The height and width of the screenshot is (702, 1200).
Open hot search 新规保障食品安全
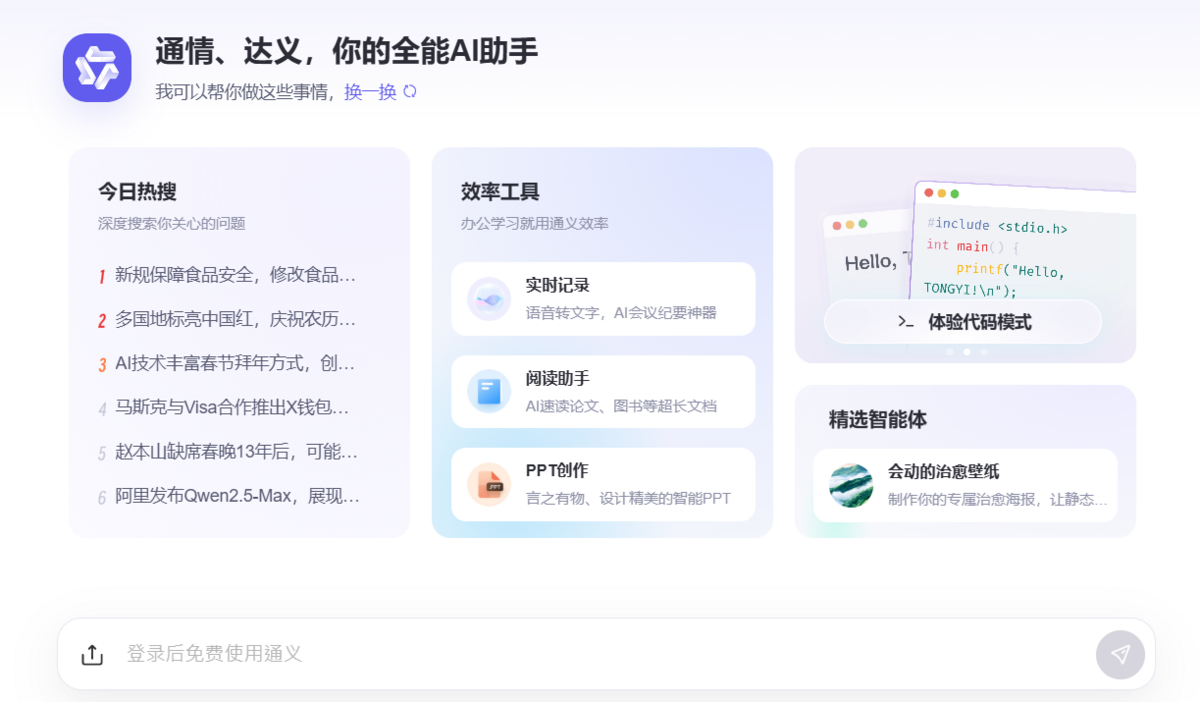pyautogui.click(x=236, y=275)
